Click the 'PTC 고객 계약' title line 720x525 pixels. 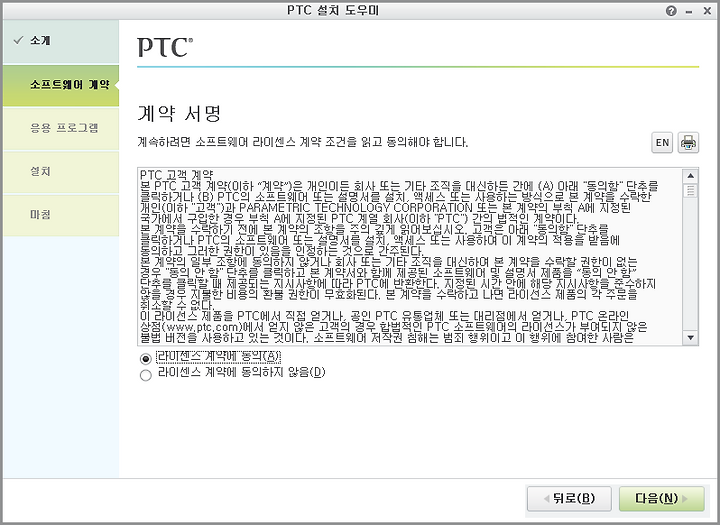coord(176,175)
